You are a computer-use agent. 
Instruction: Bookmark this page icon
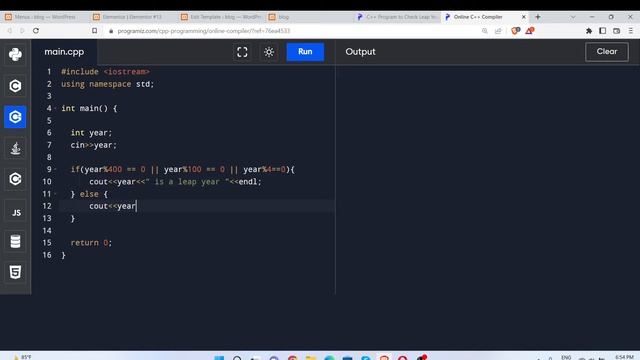point(94,31)
